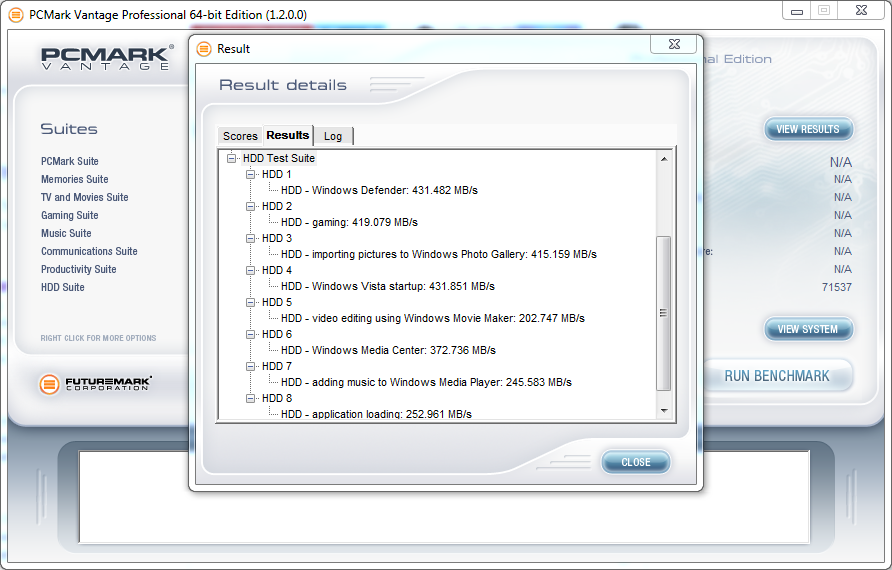Select 'Windows Media Center: 372.736 MB/s' row

click(389, 350)
